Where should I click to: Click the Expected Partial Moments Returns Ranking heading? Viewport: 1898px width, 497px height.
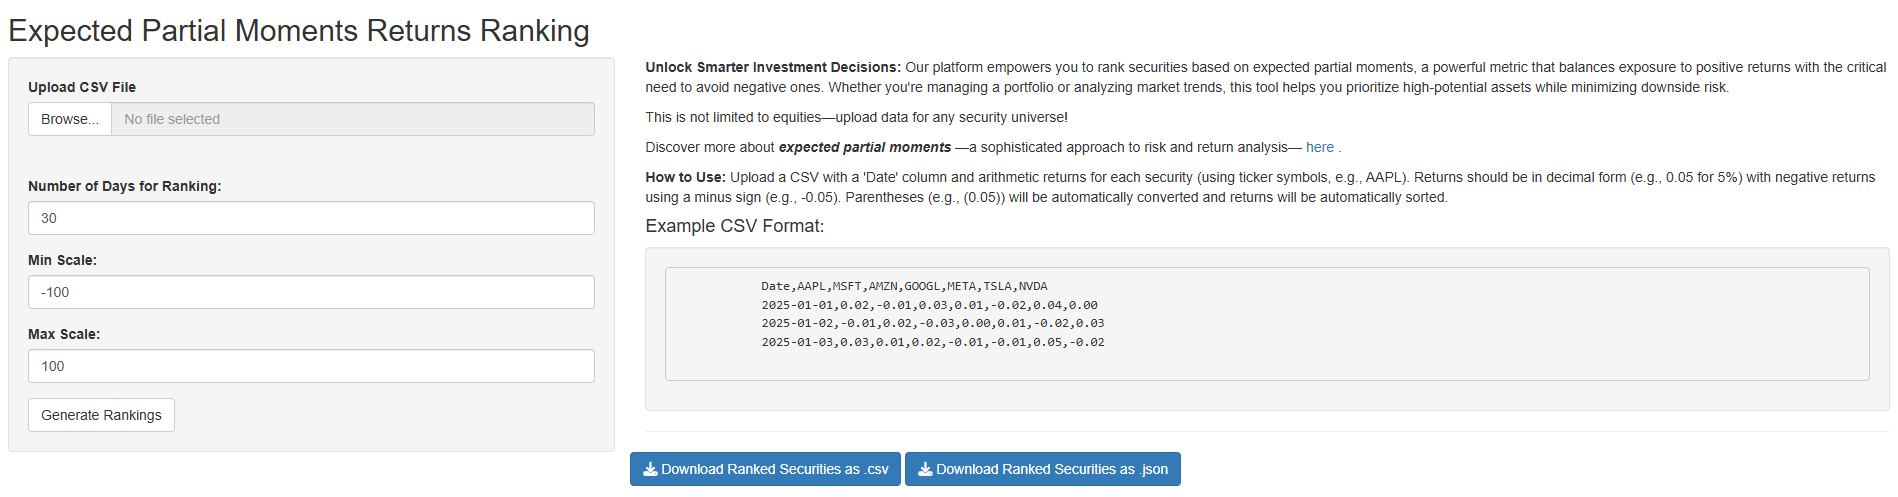tap(299, 31)
